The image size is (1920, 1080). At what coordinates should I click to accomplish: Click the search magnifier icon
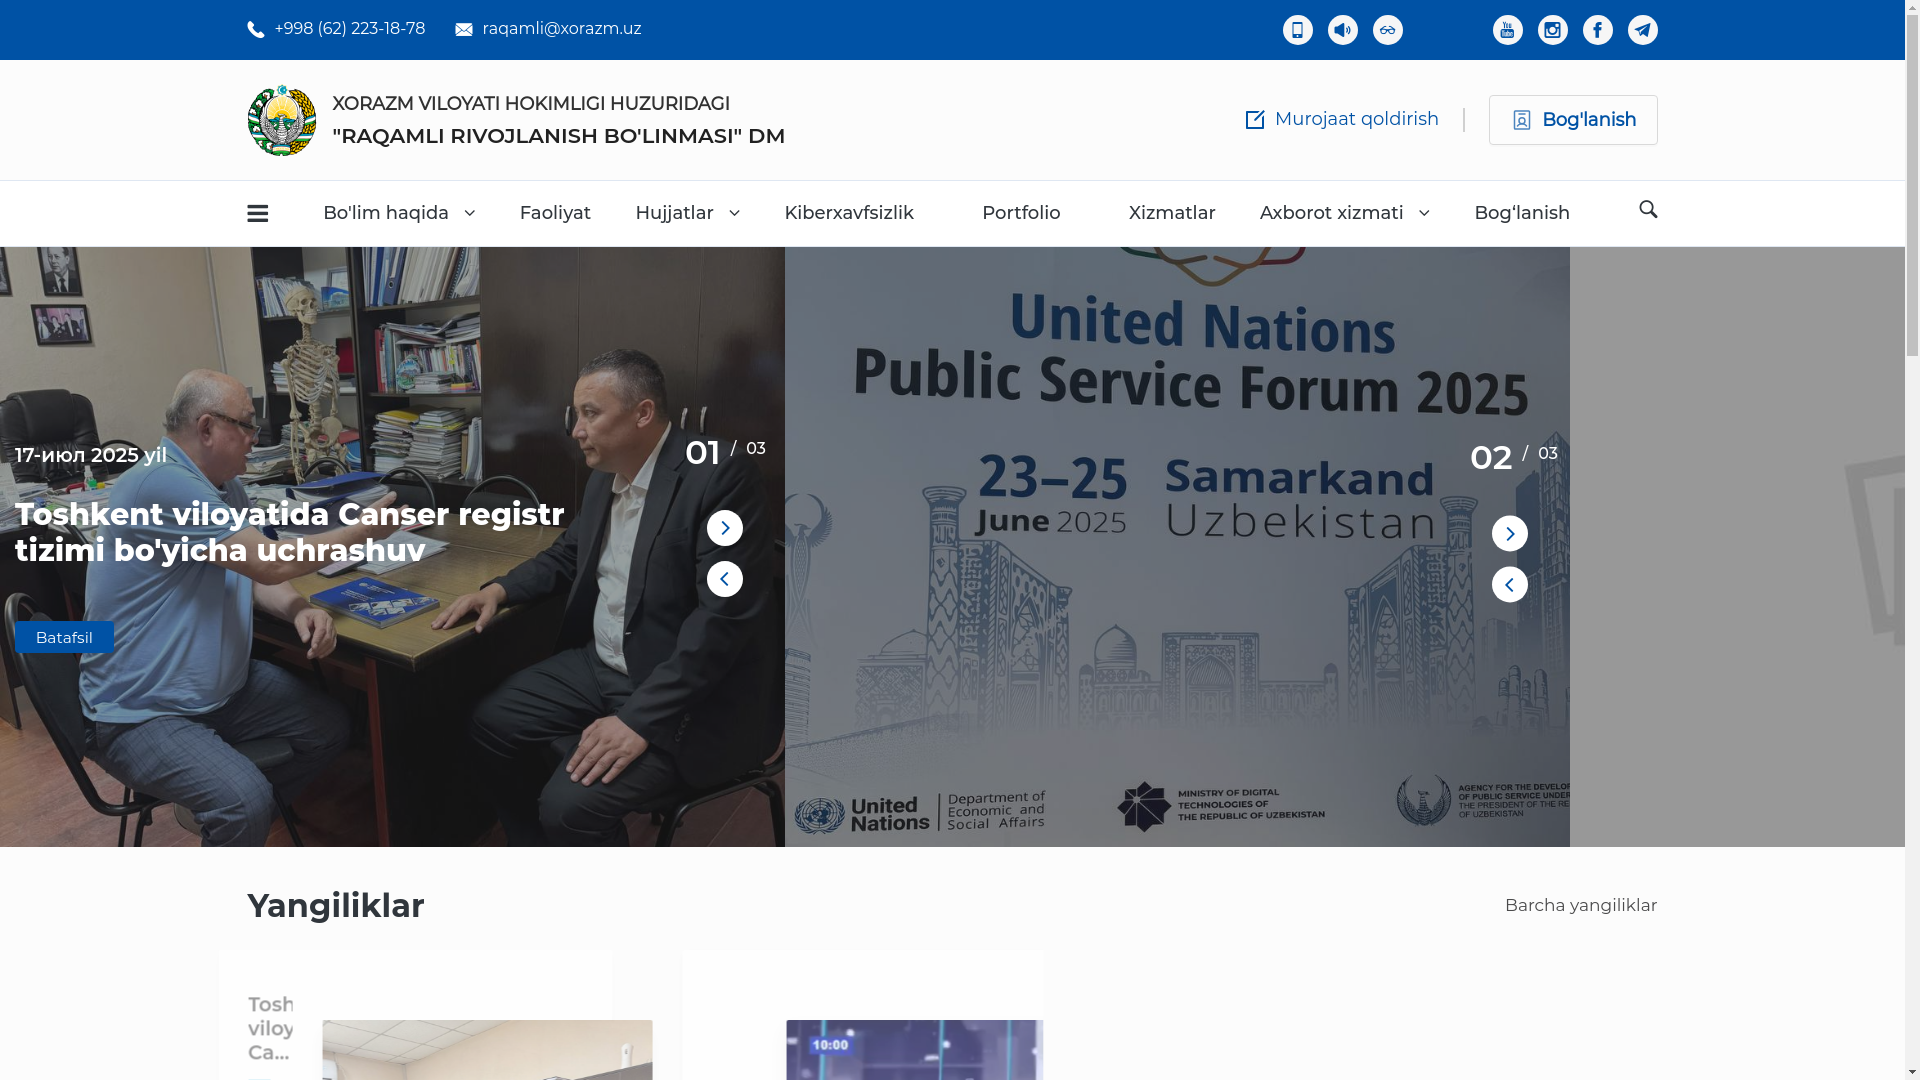1648,209
